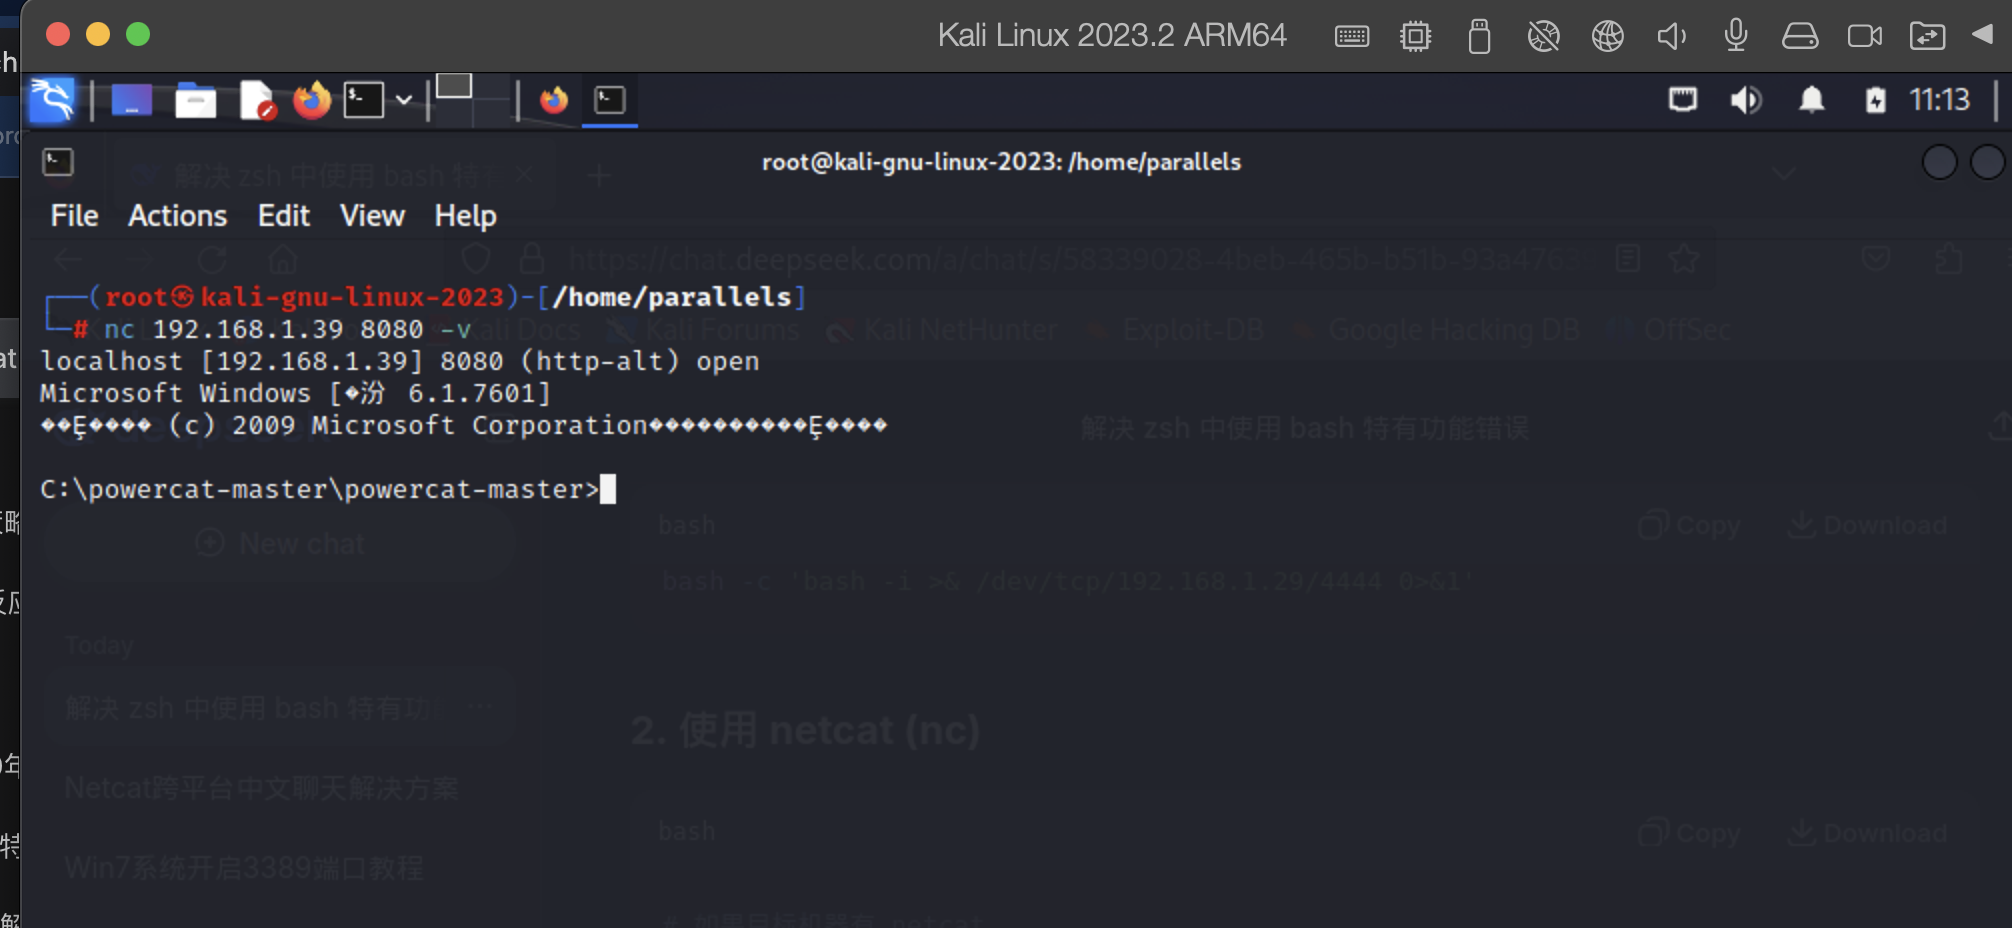Launch Firefox from the panel launcher
The width and height of the screenshot is (2012, 928).
tap(312, 100)
